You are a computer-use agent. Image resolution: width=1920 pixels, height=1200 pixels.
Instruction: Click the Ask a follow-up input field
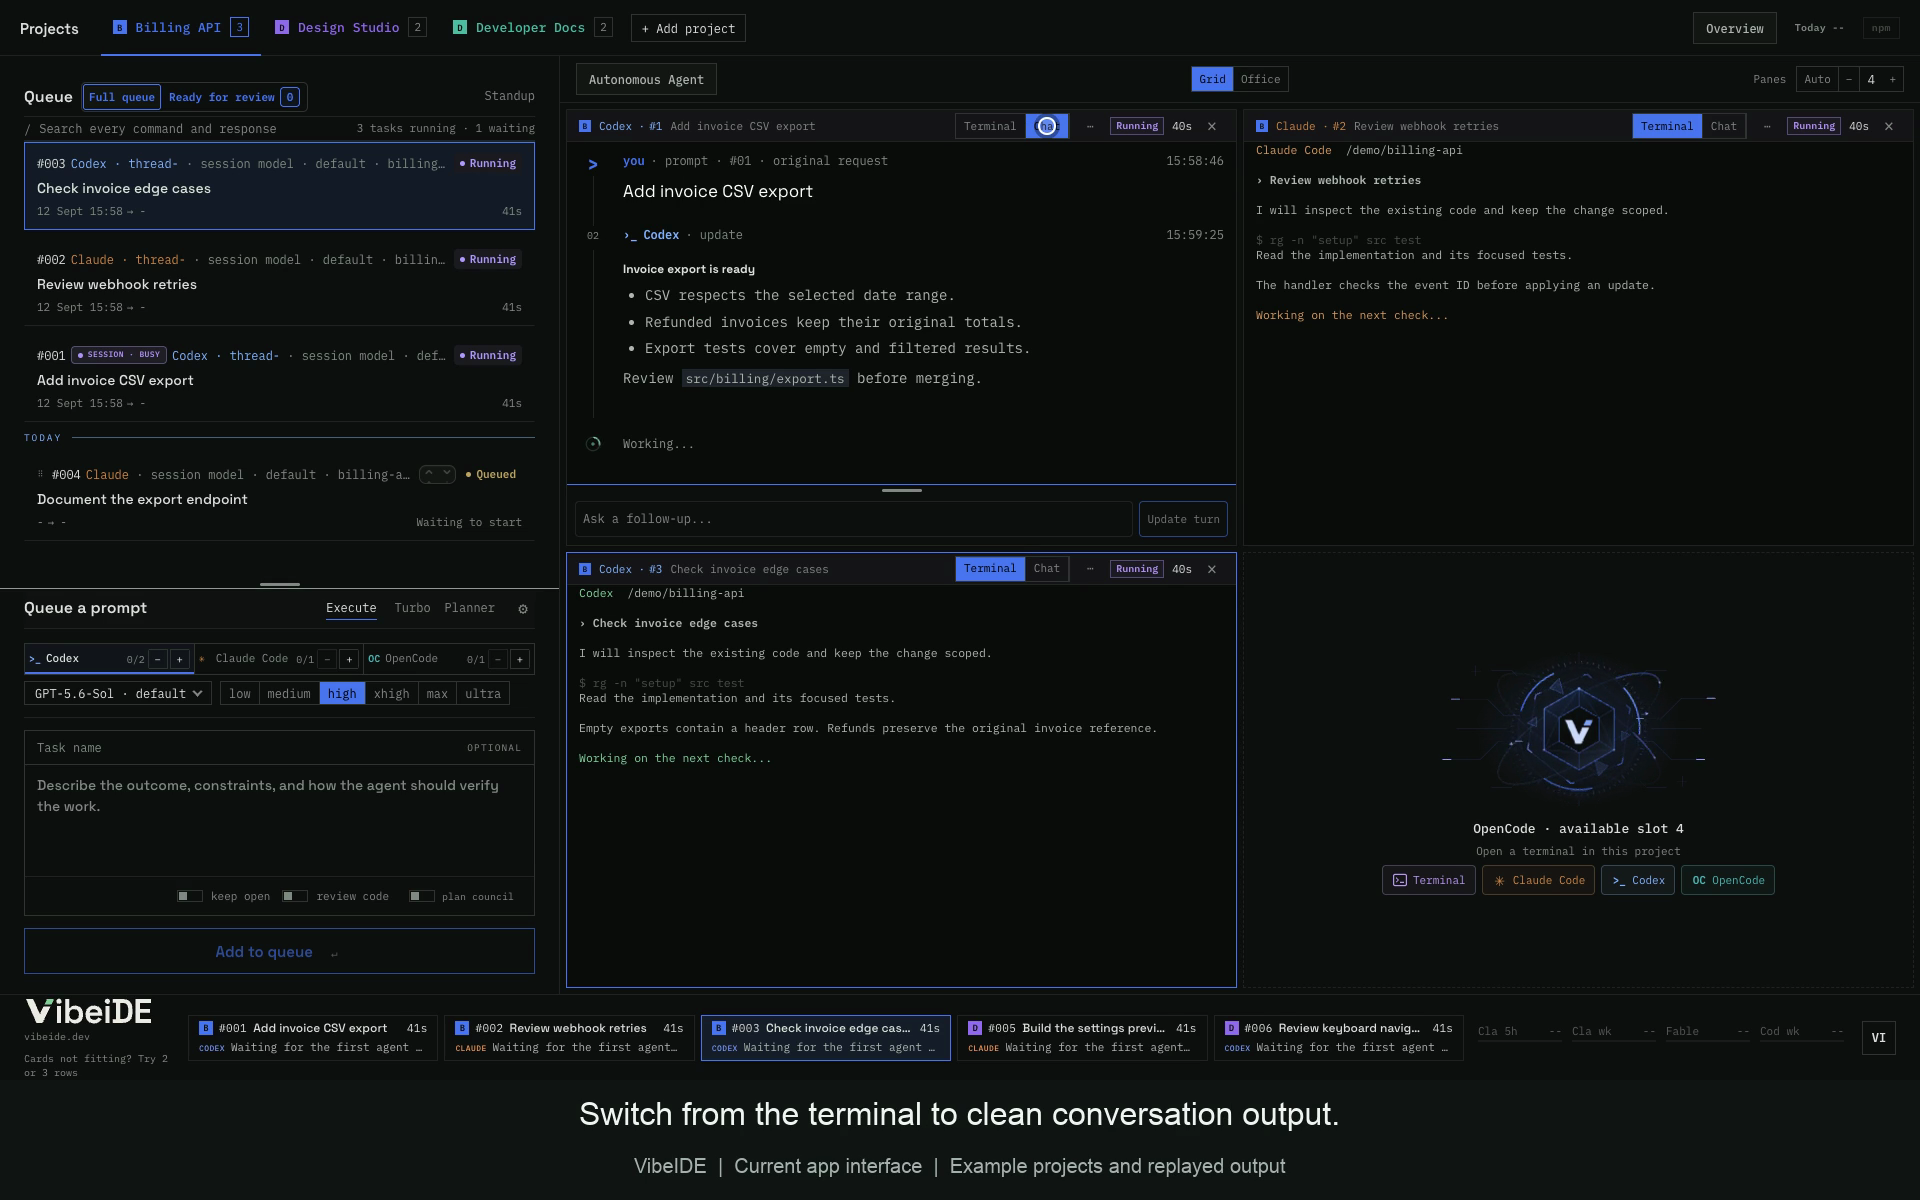click(x=853, y=519)
